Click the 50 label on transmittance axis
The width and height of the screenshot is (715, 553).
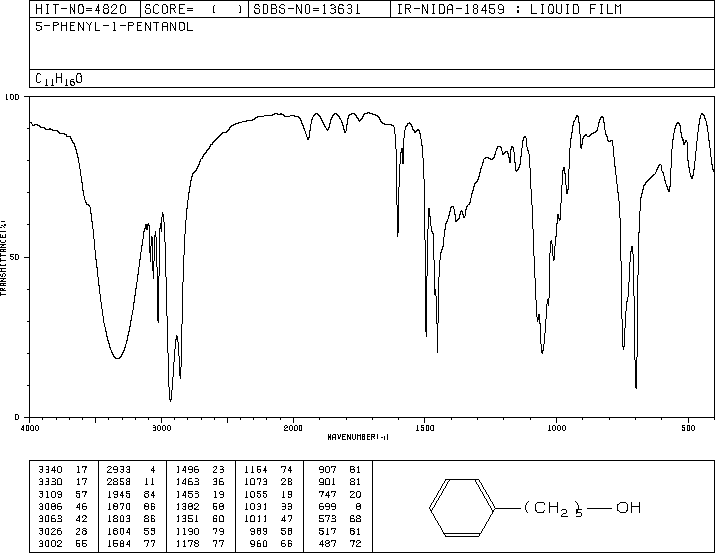[15, 257]
